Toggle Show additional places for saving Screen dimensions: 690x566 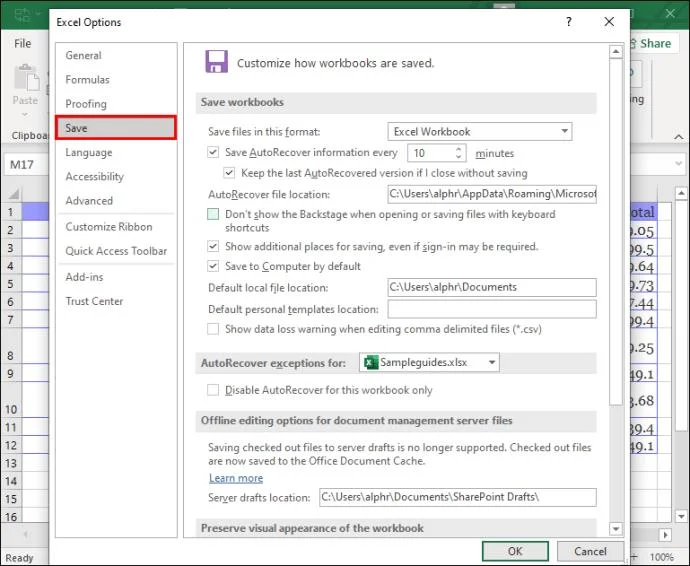[x=213, y=246]
